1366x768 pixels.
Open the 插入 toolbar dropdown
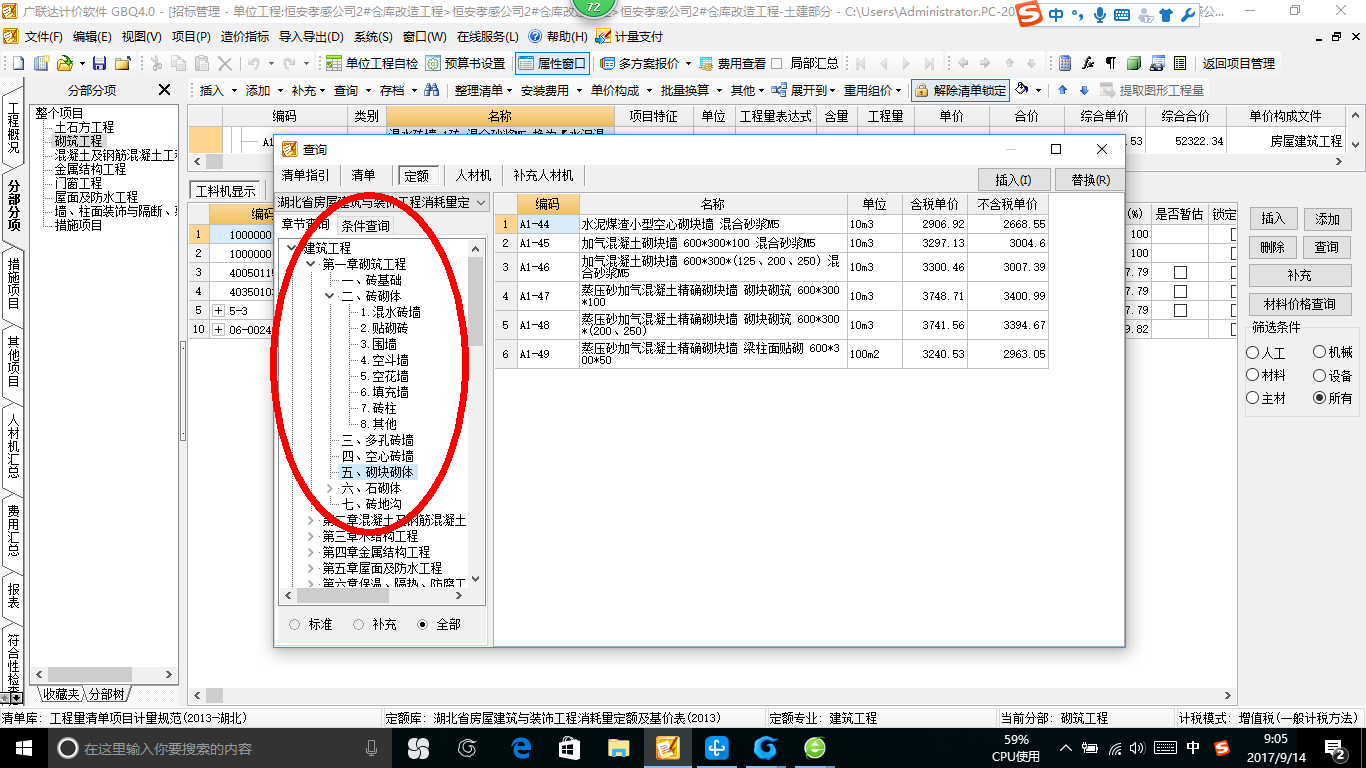(x=218, y=90)
